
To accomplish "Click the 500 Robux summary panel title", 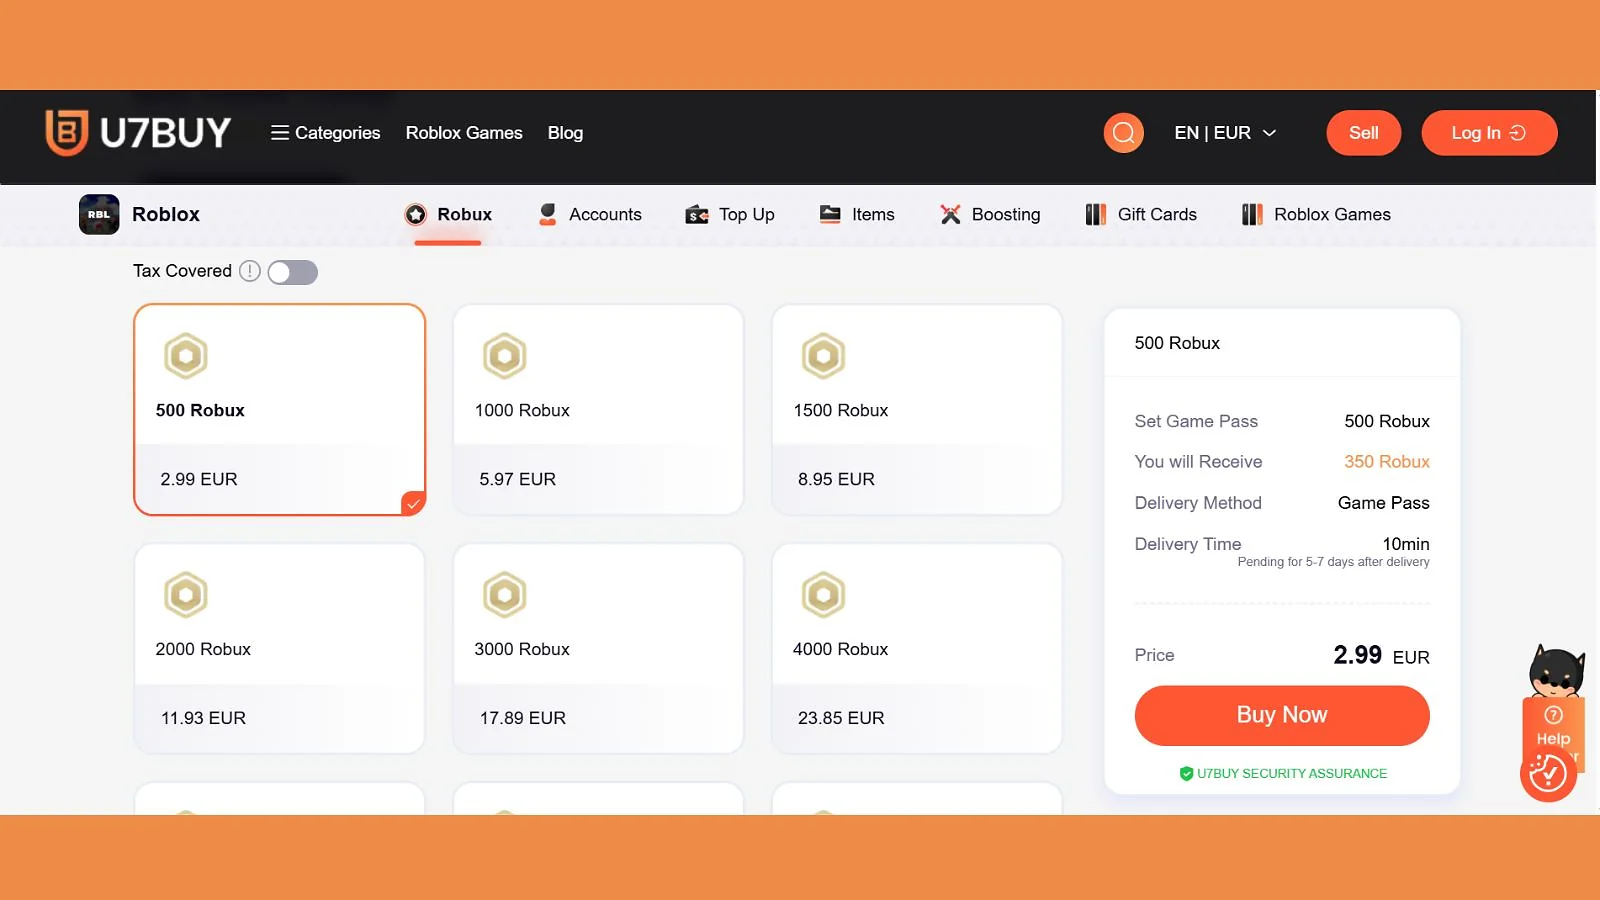I will click(x=1177, y=343).
